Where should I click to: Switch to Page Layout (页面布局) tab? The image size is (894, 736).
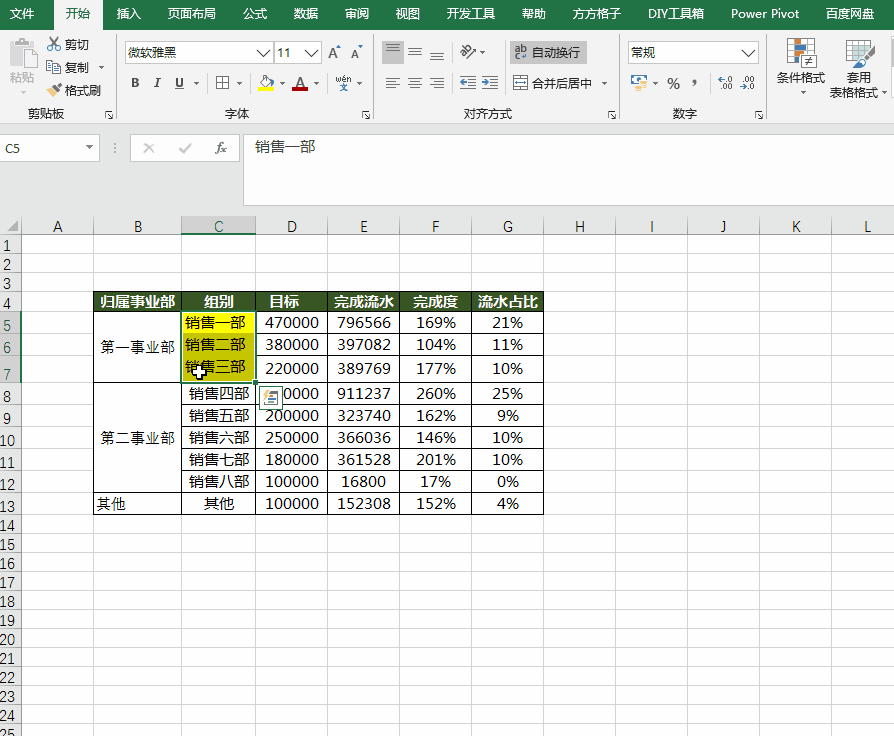tap(192, 14)
